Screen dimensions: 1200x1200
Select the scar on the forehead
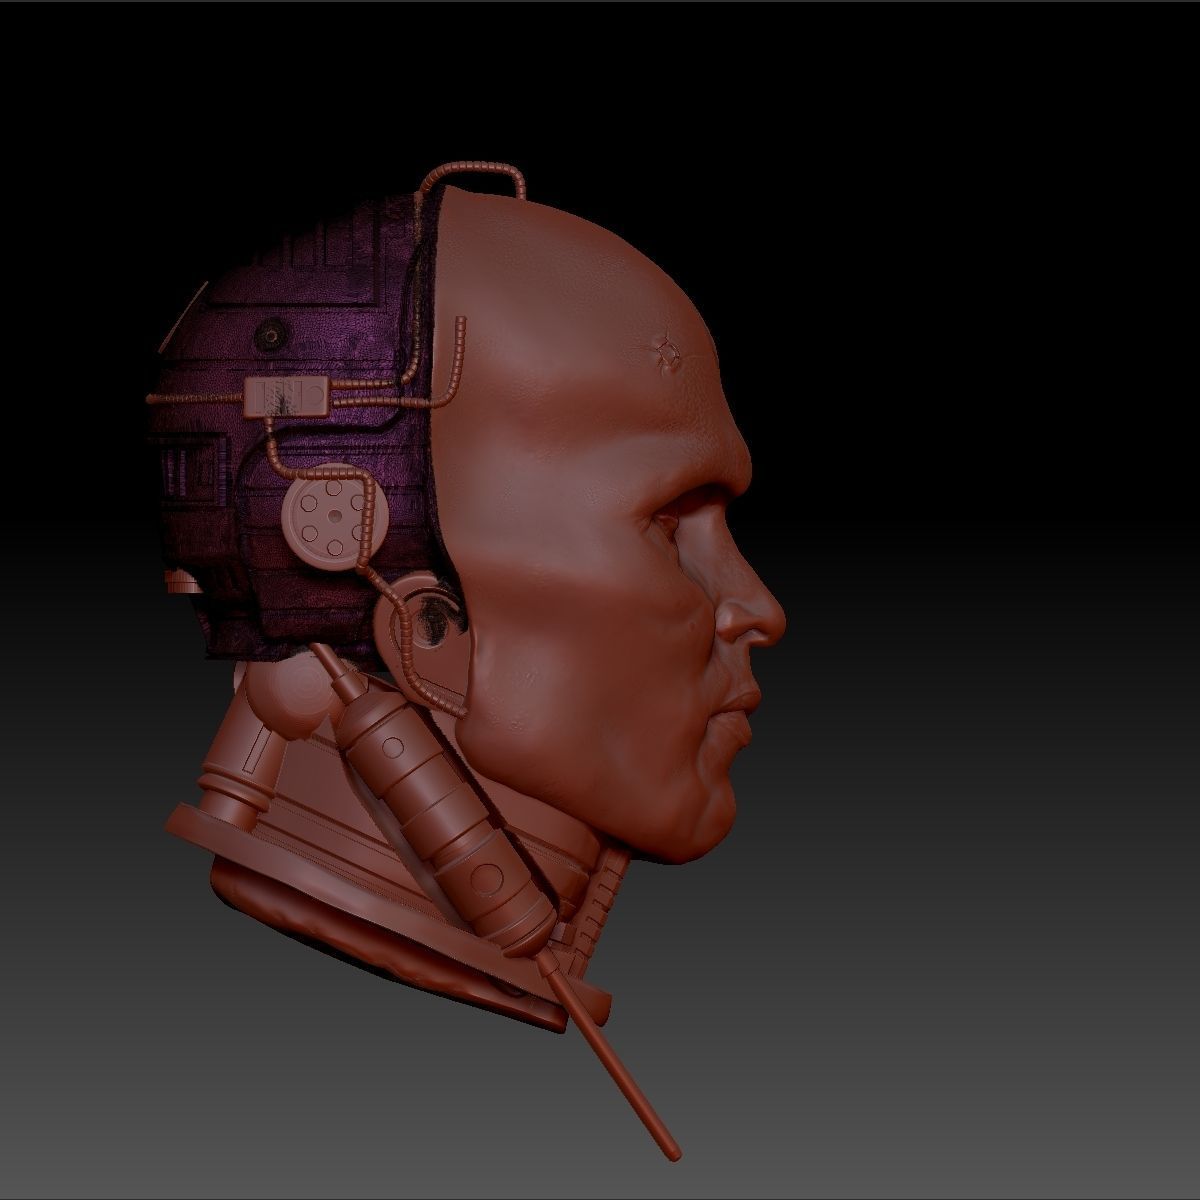click(668, 348)
